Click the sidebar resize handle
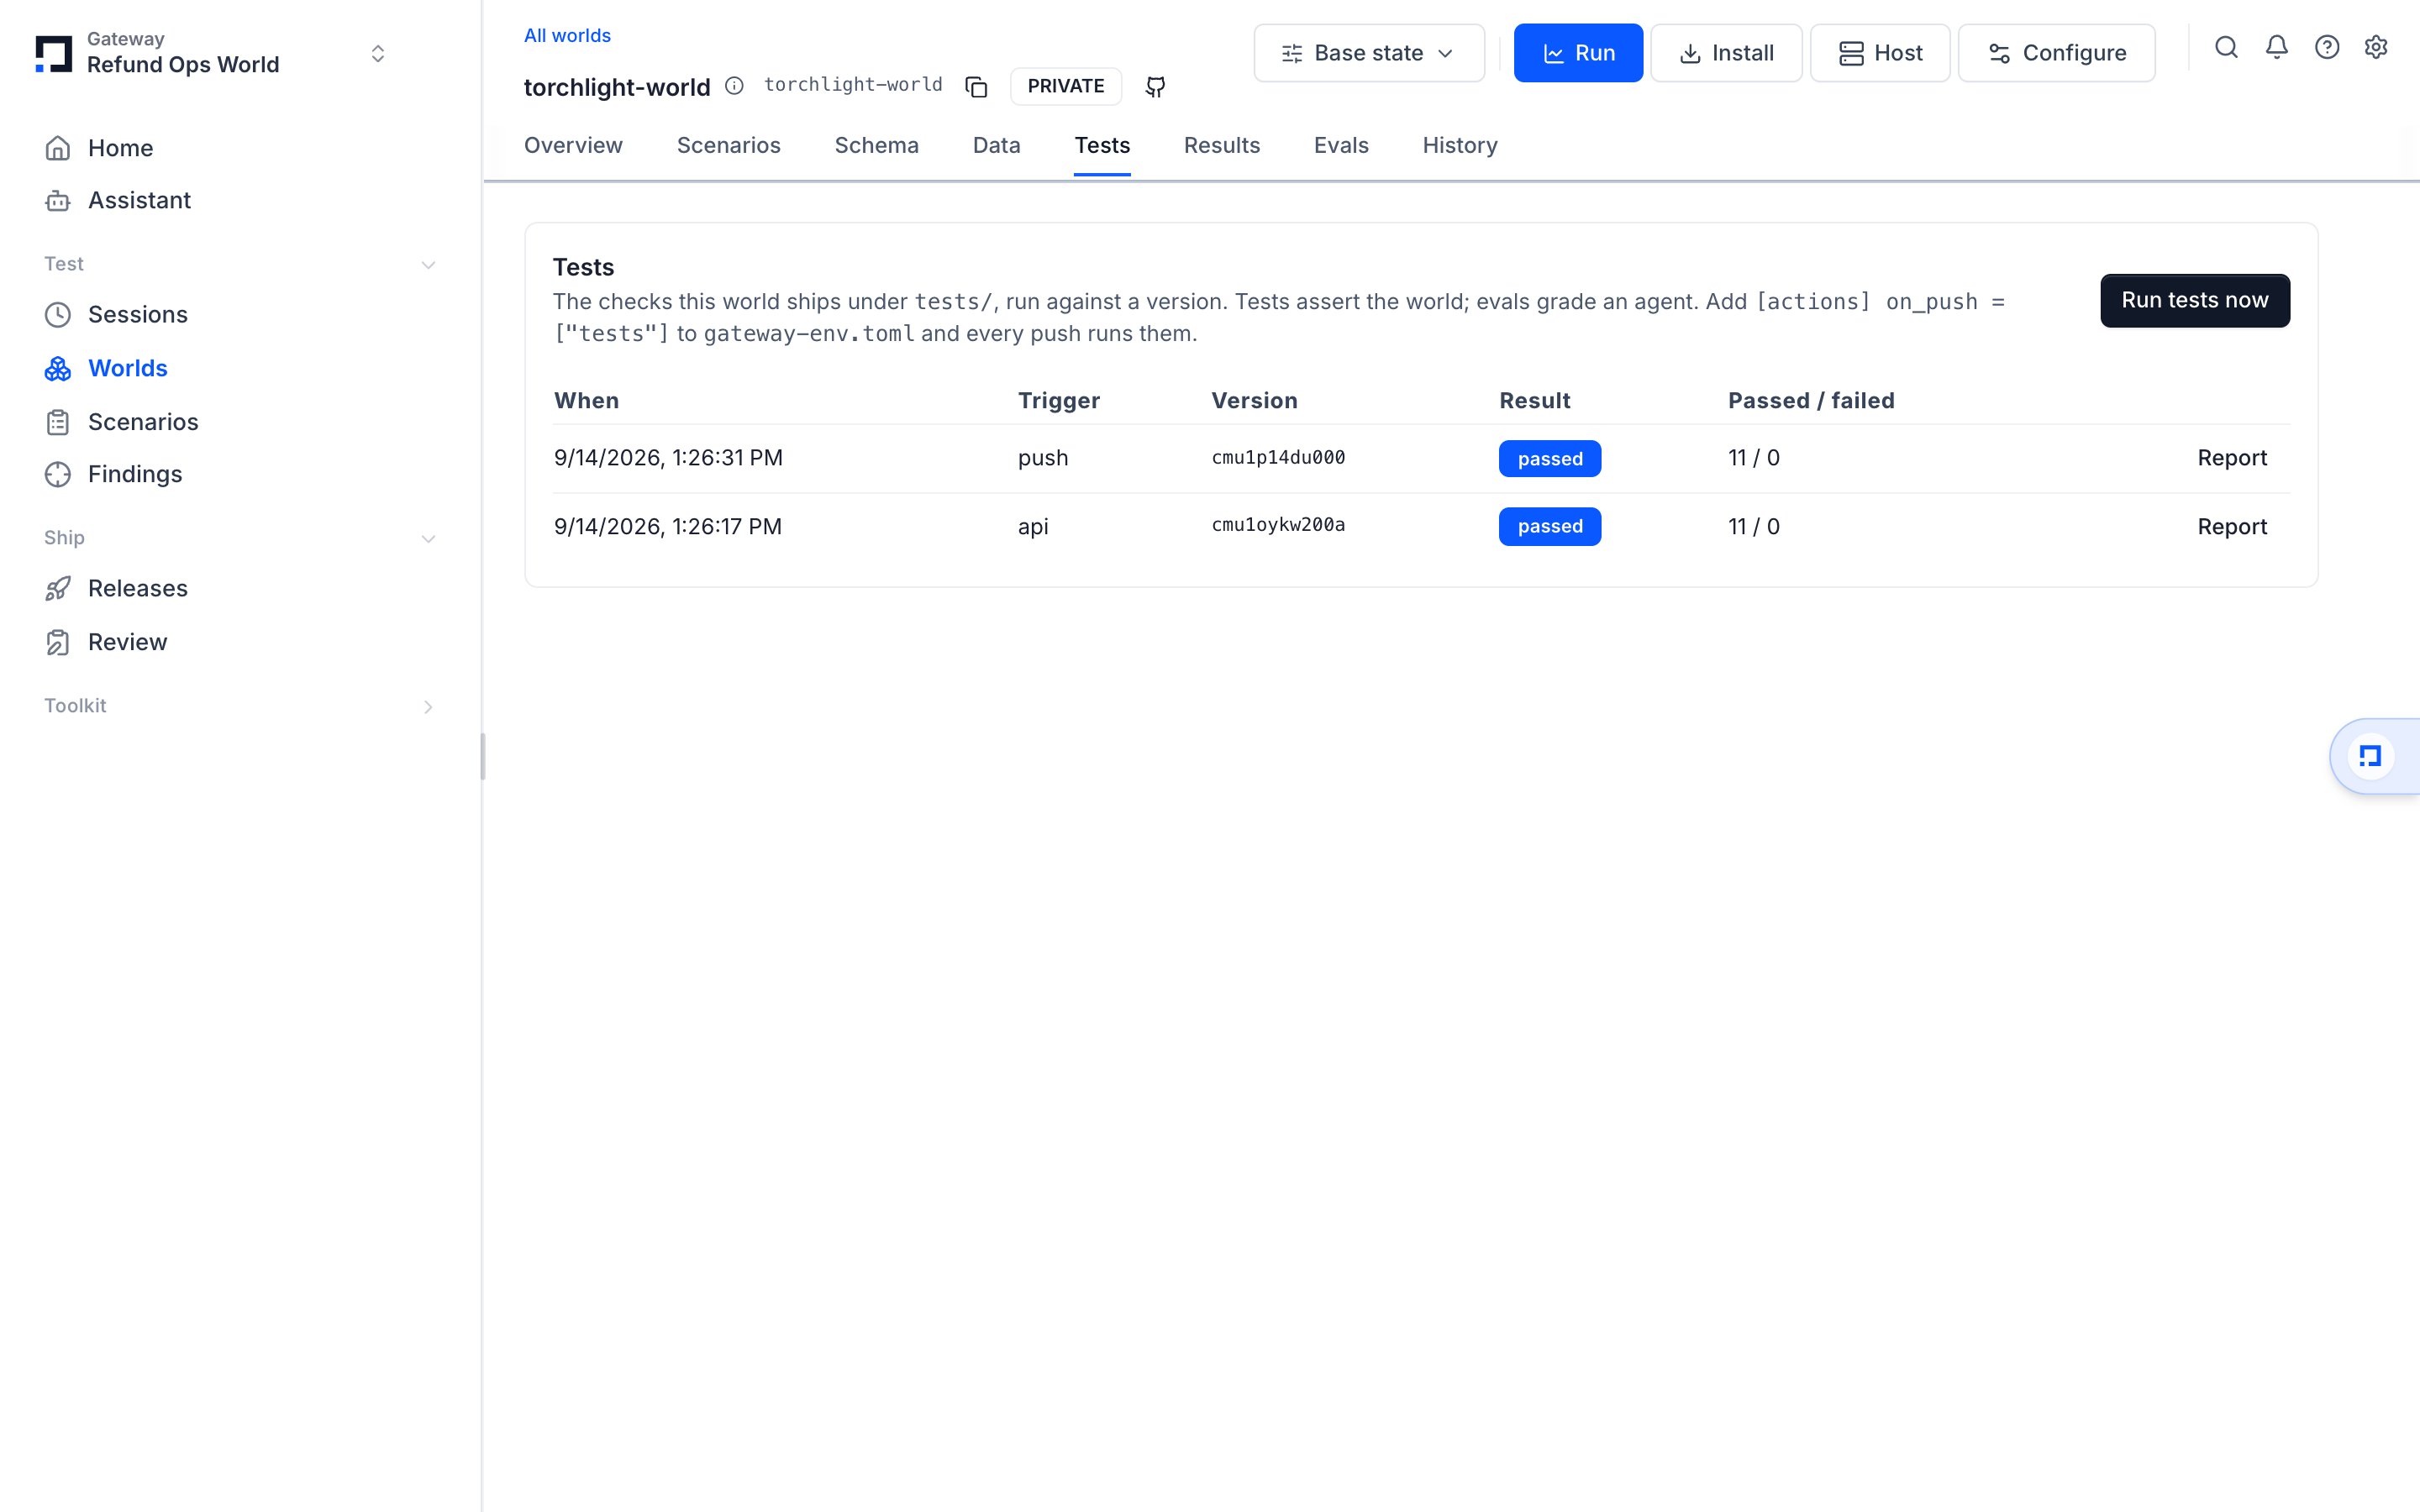Screen dimensions: 2420x1512 (x=483, y=756)
